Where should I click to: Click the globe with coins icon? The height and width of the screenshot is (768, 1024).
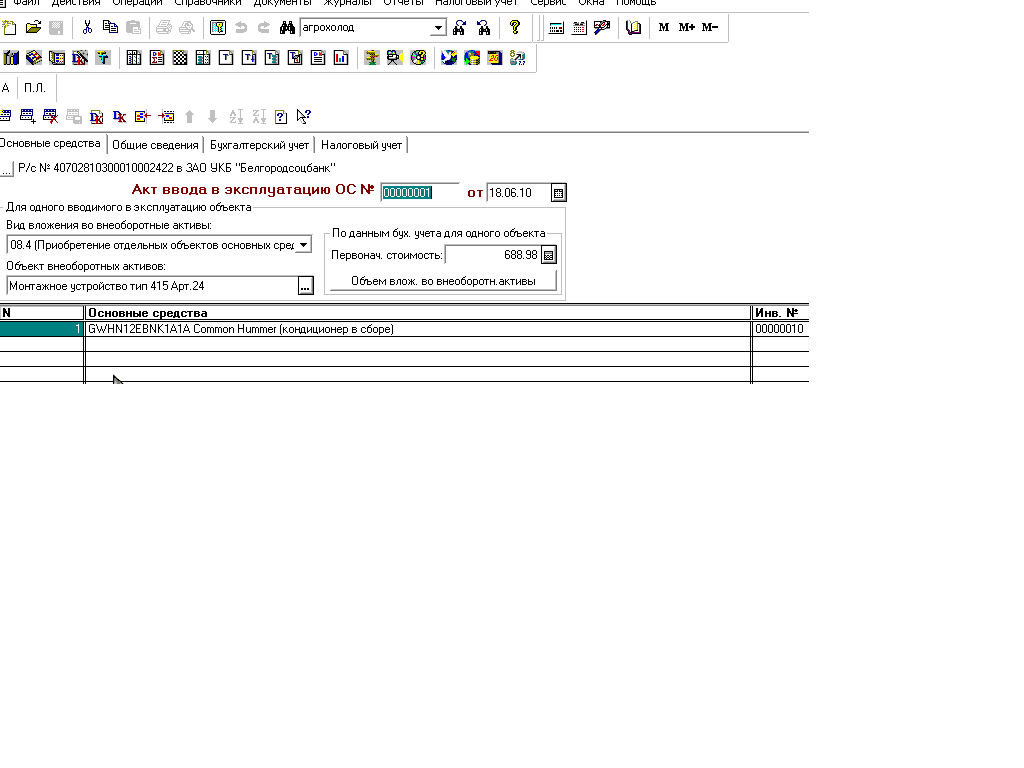tap(472, 58)
